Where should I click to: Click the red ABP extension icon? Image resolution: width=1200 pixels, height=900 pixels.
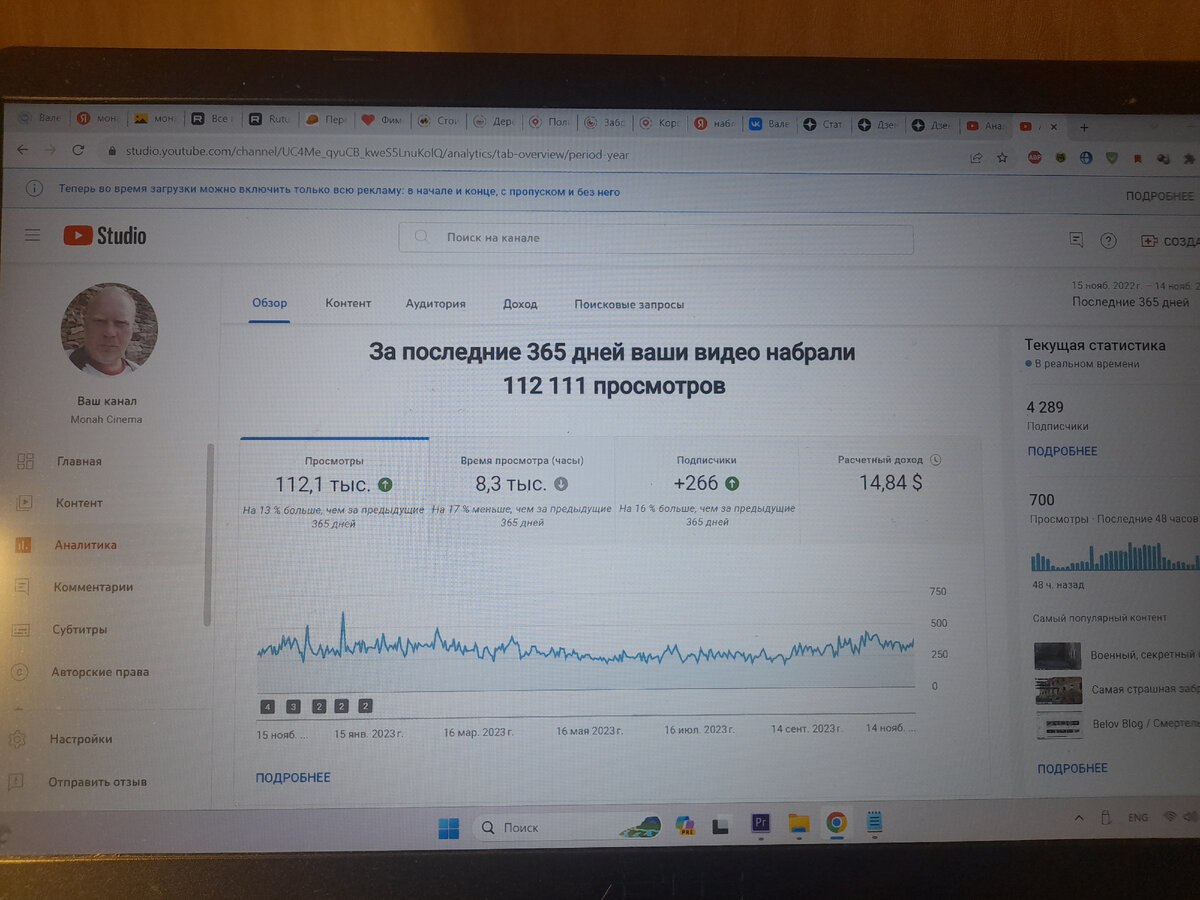point(1036,157)
